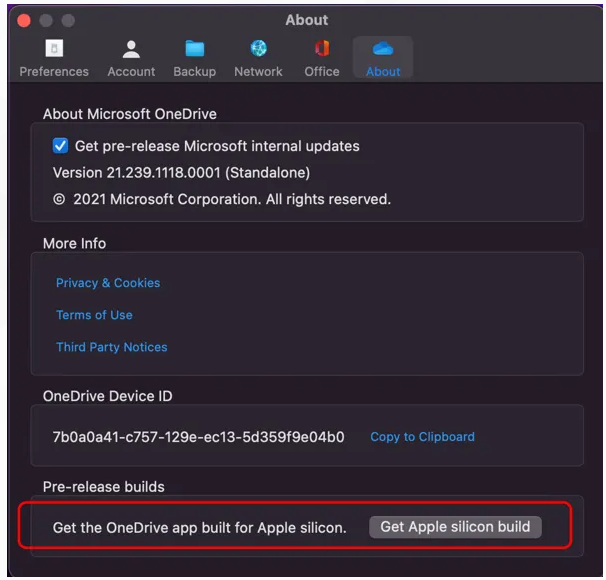Click Get Apple silicon build button
606x580 pixels.
coord(455,527)
